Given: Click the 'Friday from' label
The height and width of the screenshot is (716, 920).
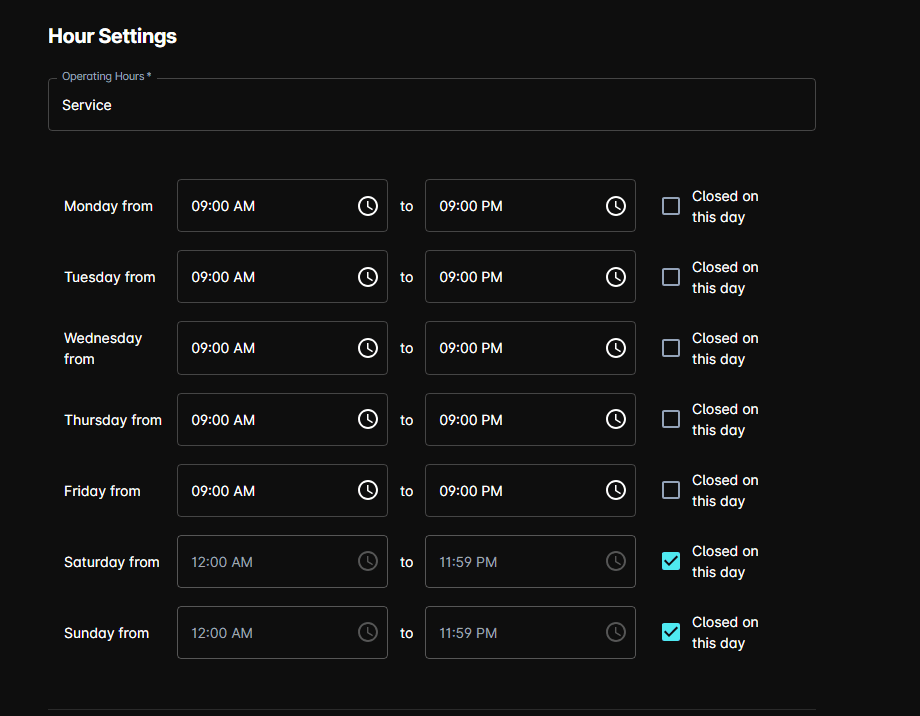Looking at the screenshot, I should click(x=102, y=491).
